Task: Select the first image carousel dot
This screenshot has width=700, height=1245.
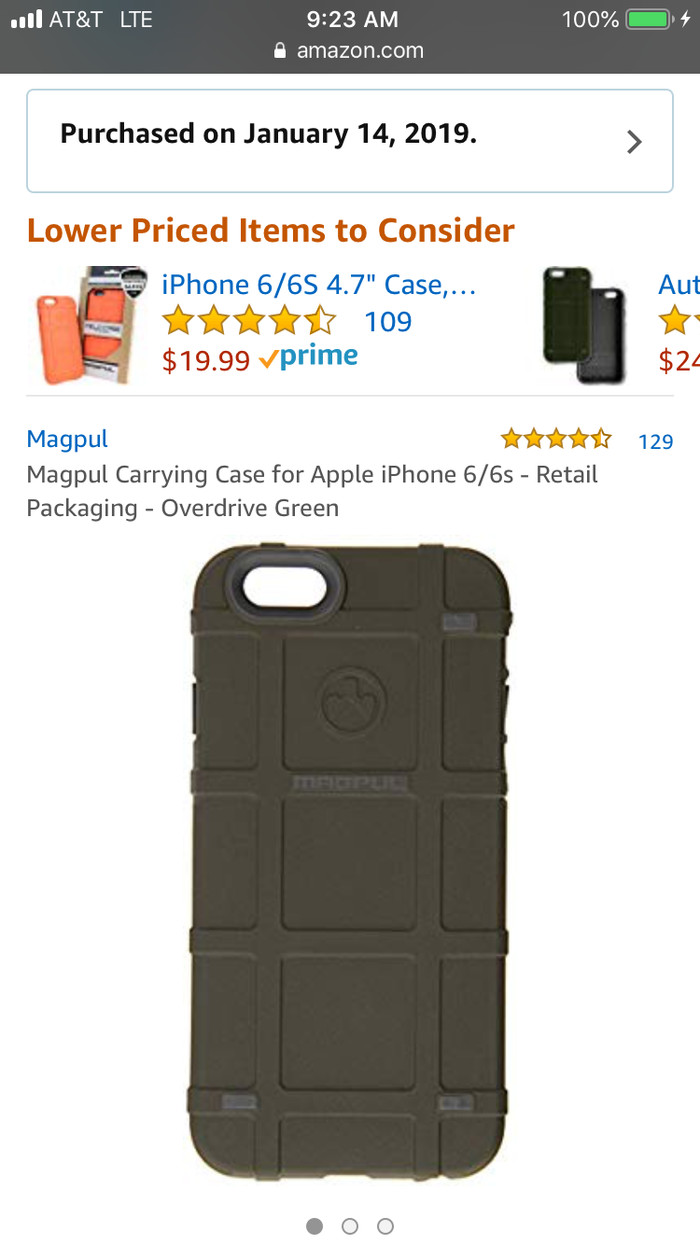Action: 314,1225
